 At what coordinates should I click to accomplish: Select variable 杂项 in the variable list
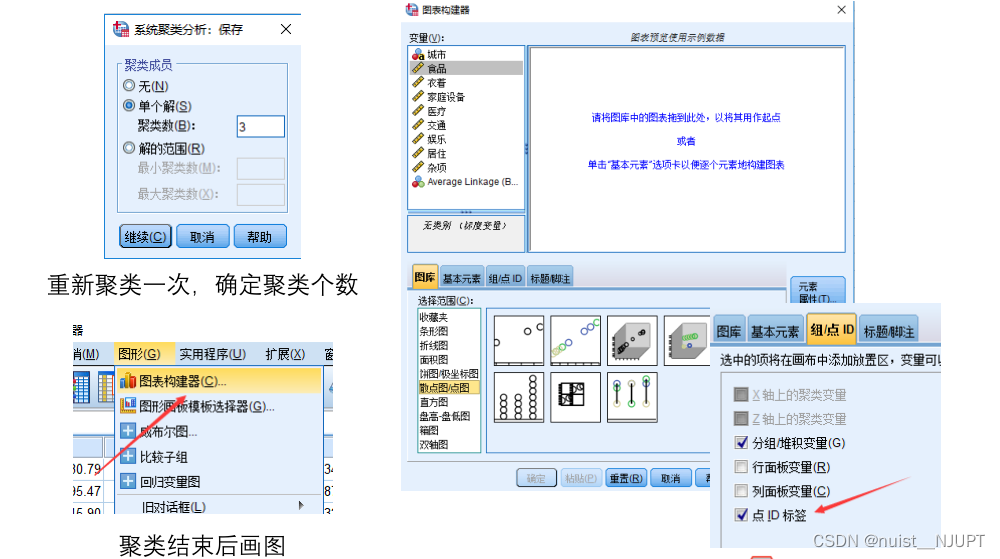(466, 168)
